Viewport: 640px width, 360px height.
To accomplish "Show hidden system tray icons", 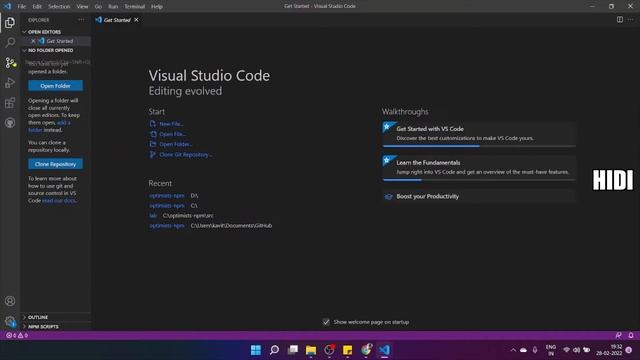I will [513, 350].
